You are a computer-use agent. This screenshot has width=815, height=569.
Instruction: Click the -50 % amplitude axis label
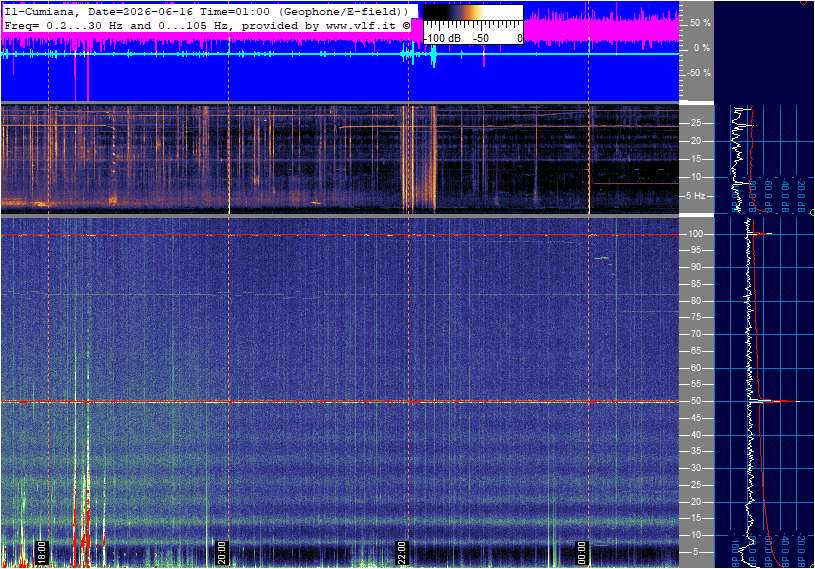[699, 73]
